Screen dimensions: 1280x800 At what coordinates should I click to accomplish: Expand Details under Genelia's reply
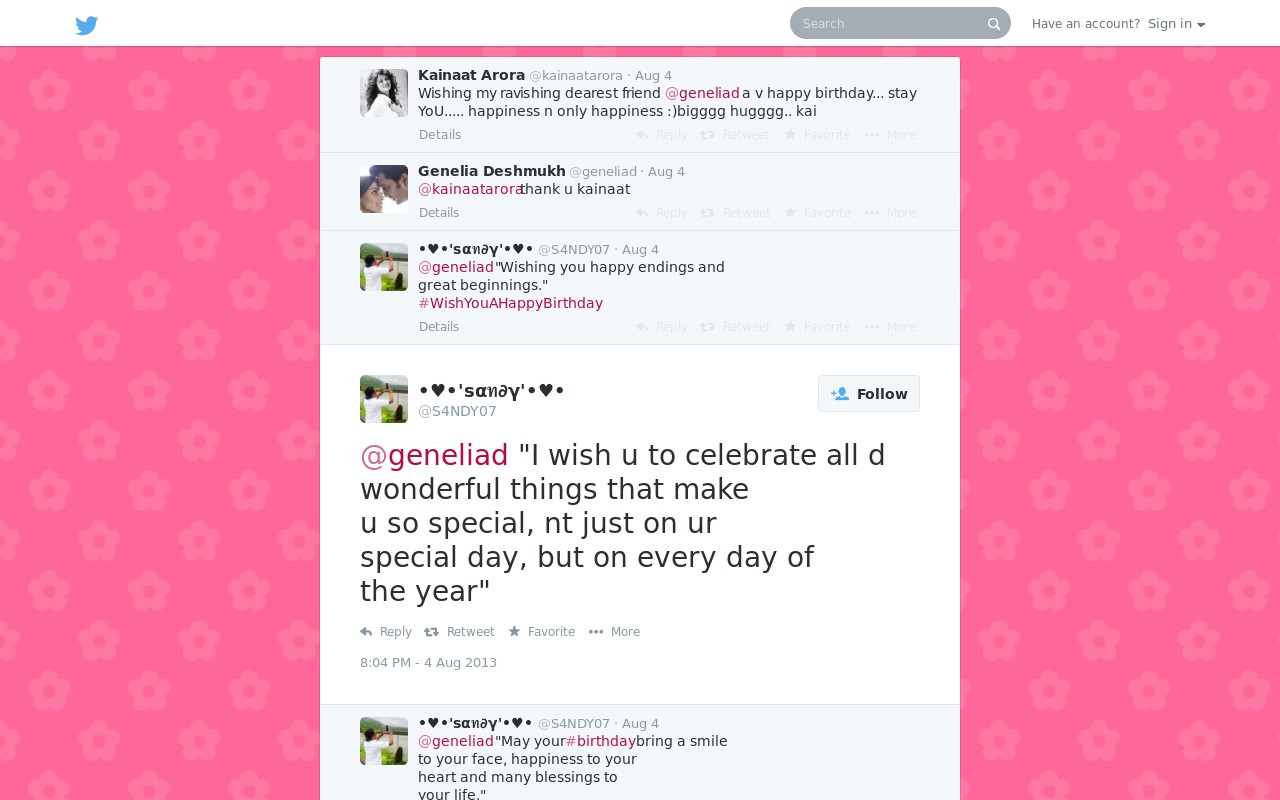click(x=440, y=213)
